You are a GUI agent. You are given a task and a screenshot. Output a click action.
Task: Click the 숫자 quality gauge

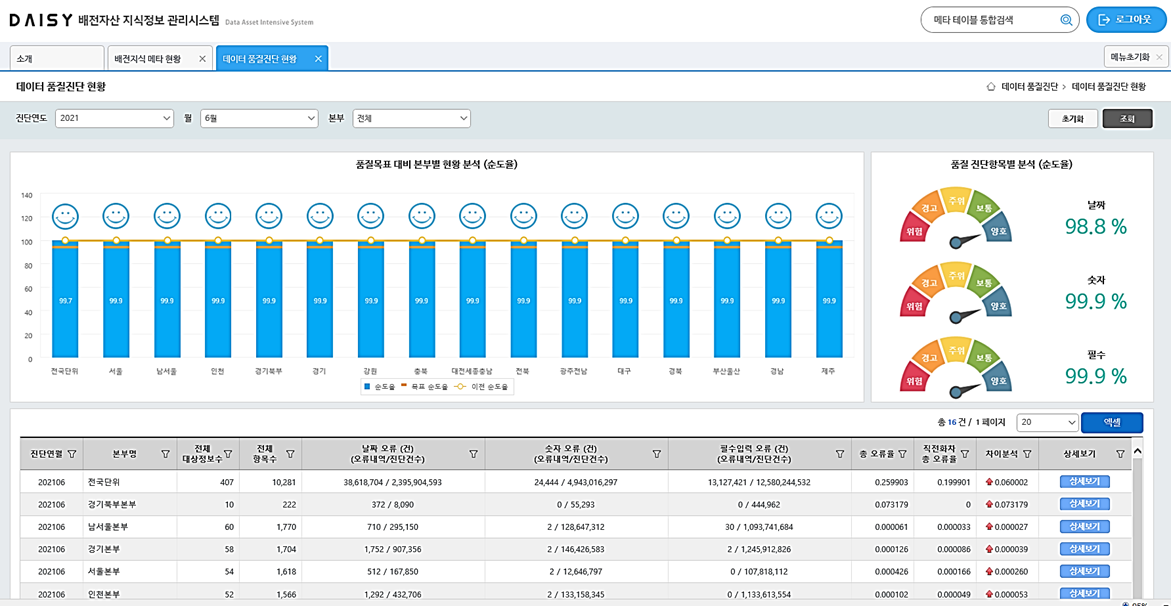[955, 293]
